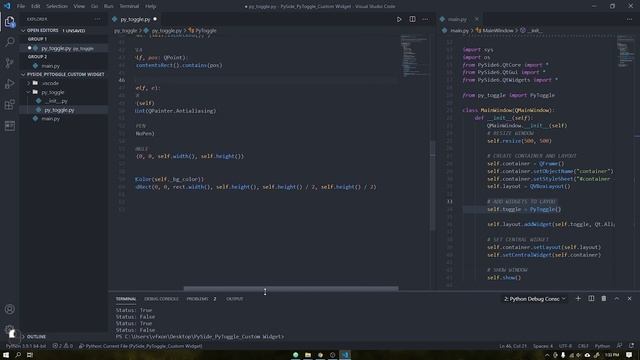This screenshot has width=640, height=360.
Task: Change encoding via UTF-8 status item
Action: (x=565, y=346)
